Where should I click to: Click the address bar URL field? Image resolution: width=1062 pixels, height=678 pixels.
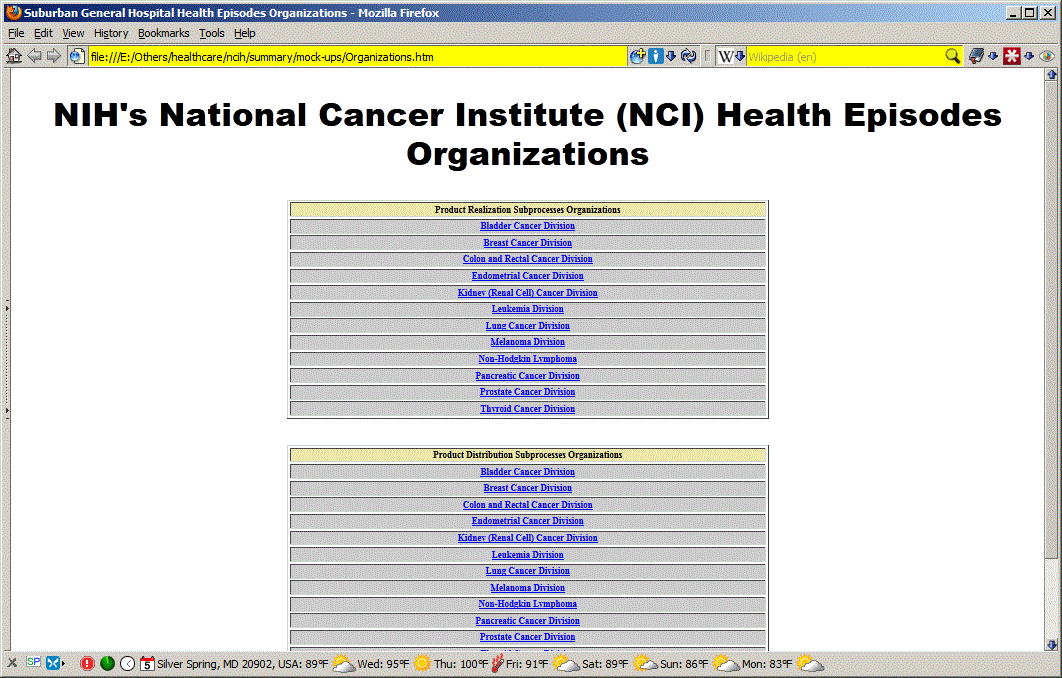tap(357, 57)
